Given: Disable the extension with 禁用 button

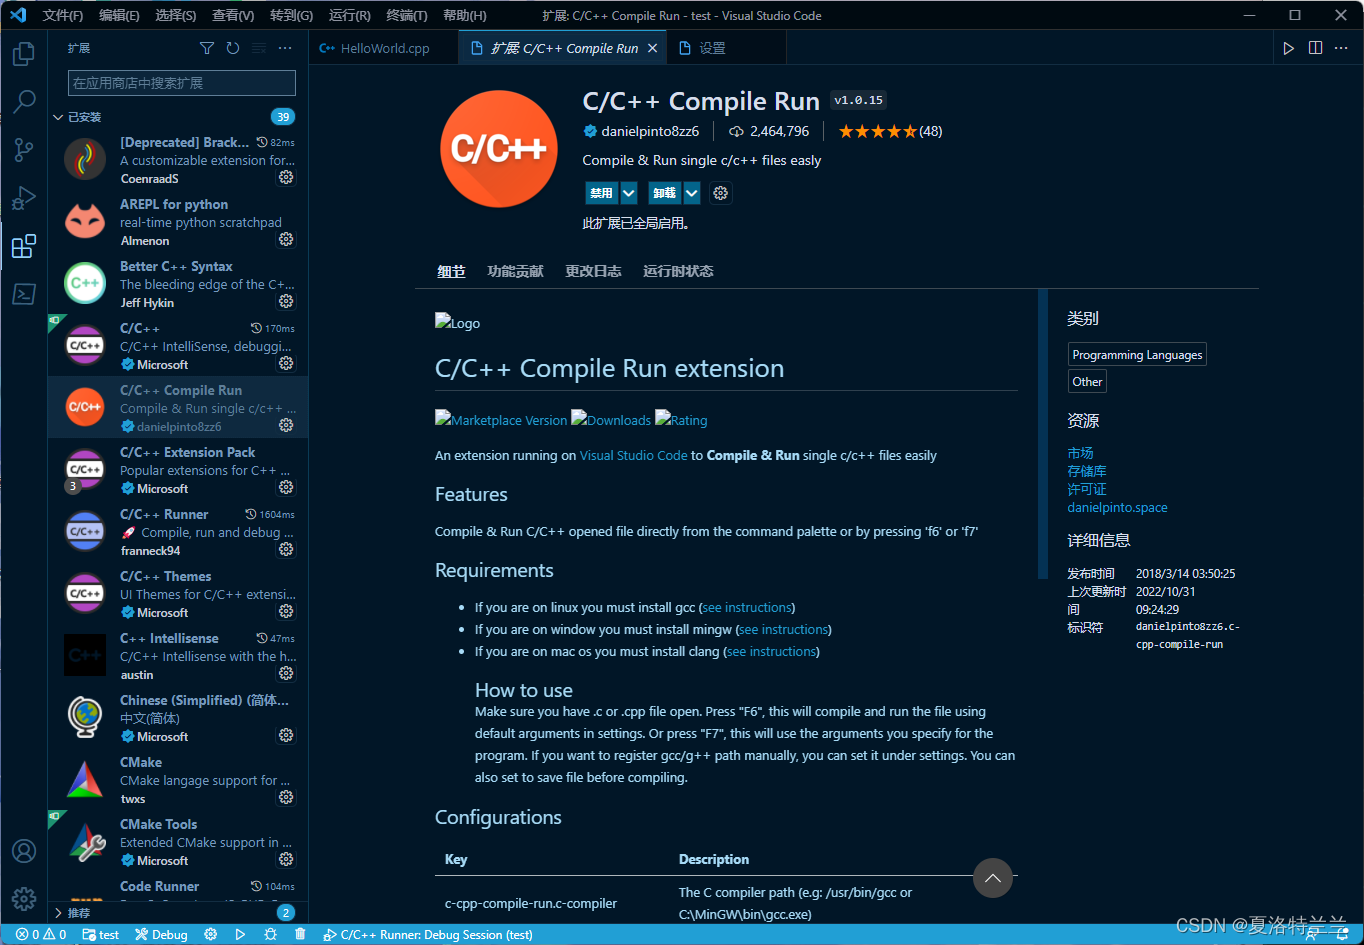Looking at the screenshot, I should click(x=602, y=193).
